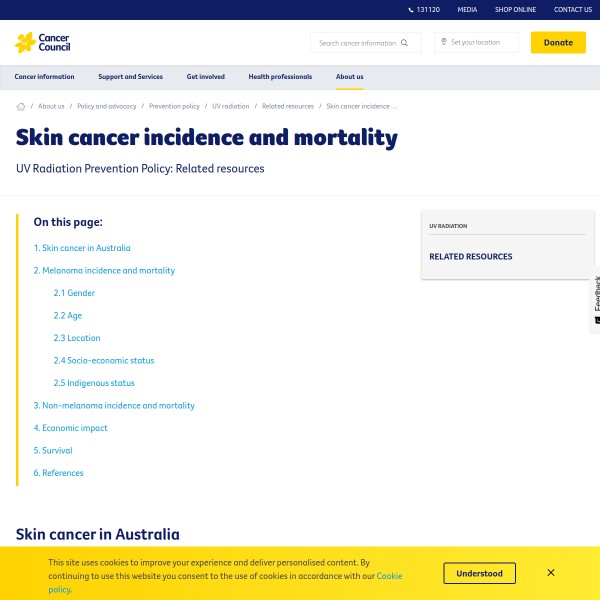Click the search magnifier icon
The height and width of the screenshot is (600, 600).
(405, 43)
